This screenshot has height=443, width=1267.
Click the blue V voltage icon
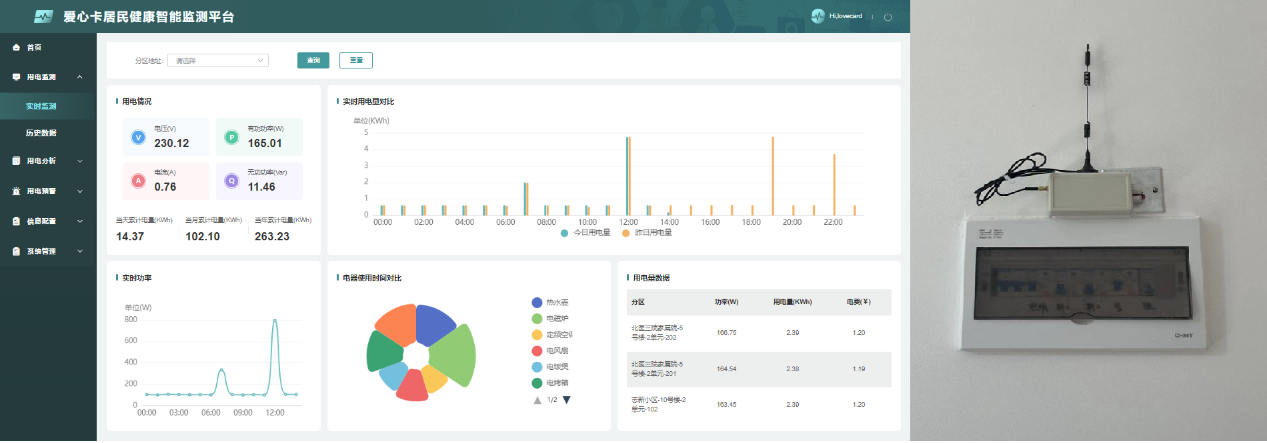point(139,137)
